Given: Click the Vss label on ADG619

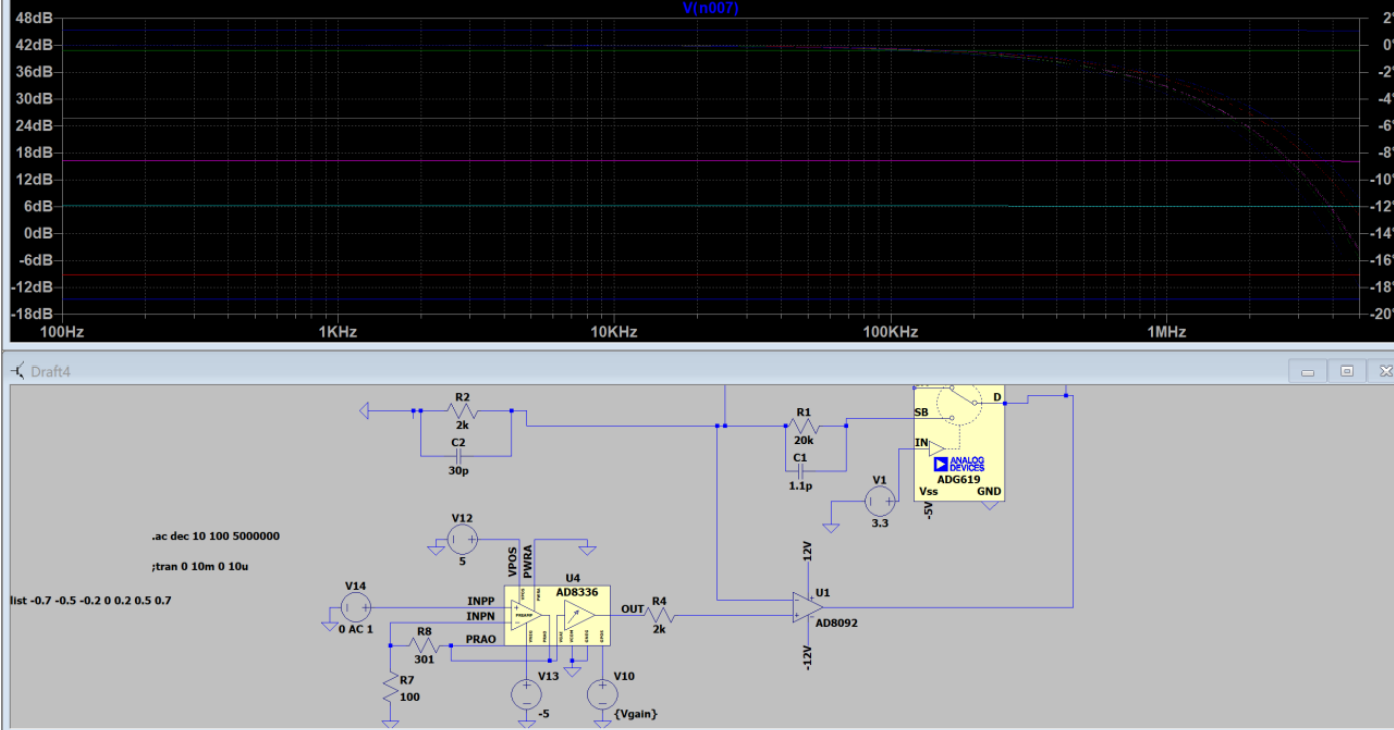Looking at the screenshot, I should point(929,491).
